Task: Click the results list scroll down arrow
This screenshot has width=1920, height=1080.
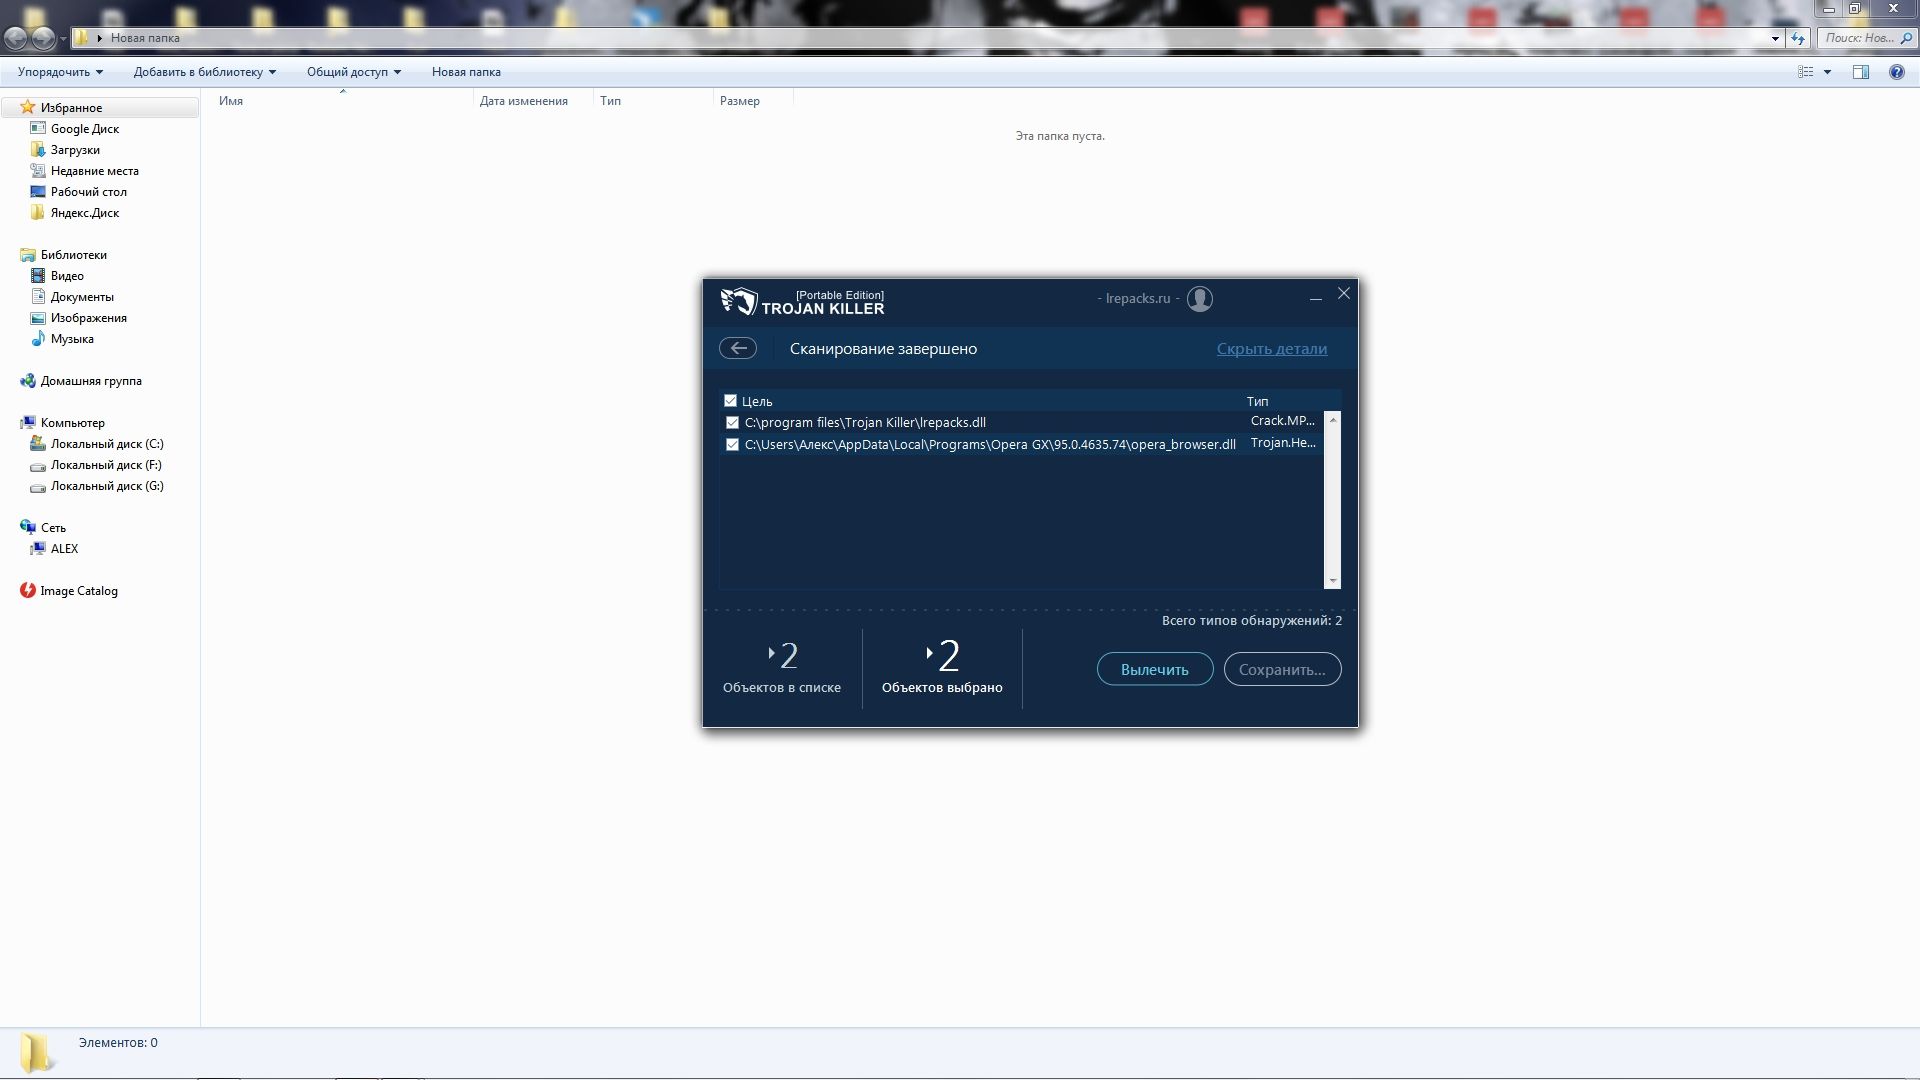Action: 1332,580
